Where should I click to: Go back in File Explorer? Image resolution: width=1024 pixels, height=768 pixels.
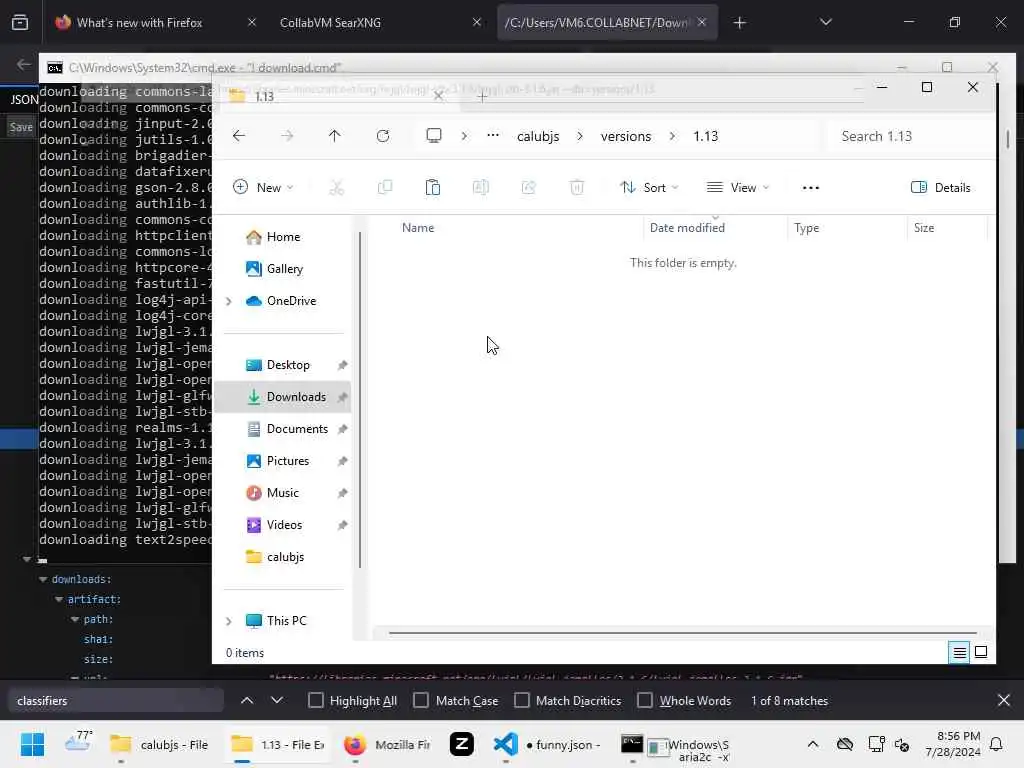pyautogui.click(x=239, y=136)
